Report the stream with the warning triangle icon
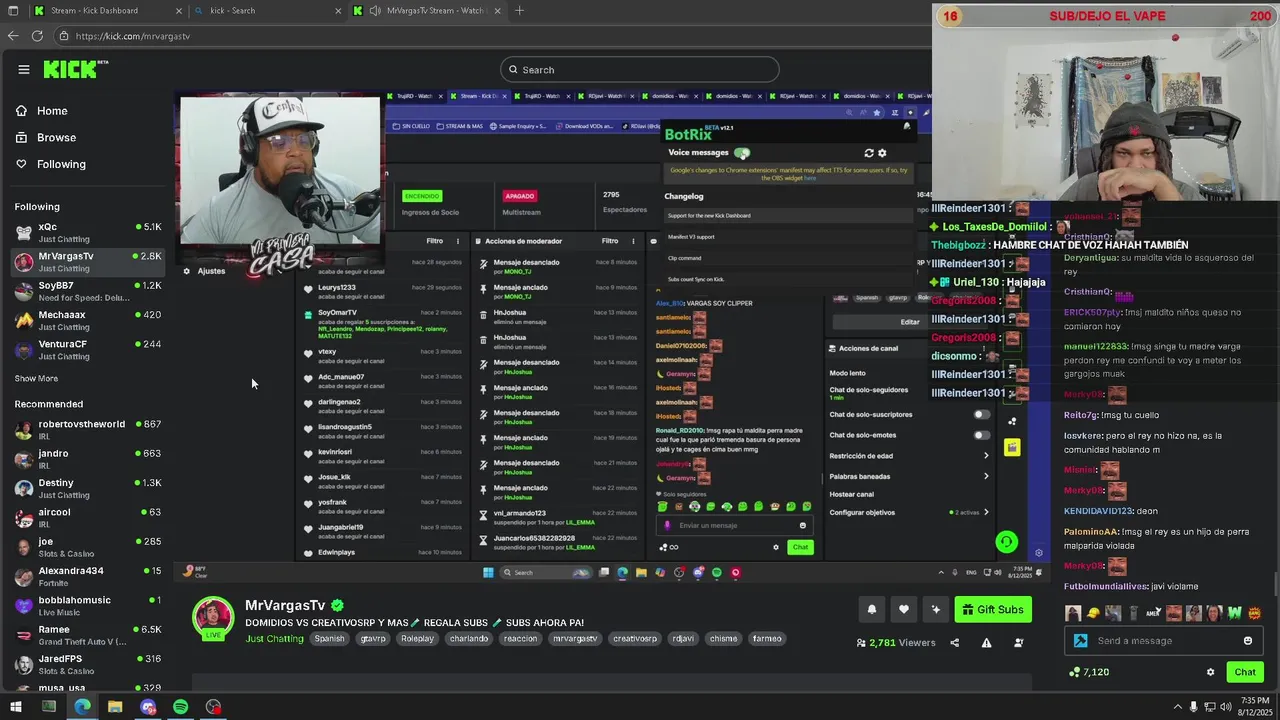The height and width of the screenshot is (720, 1280). pyautogui.click(x=986, y=643)
